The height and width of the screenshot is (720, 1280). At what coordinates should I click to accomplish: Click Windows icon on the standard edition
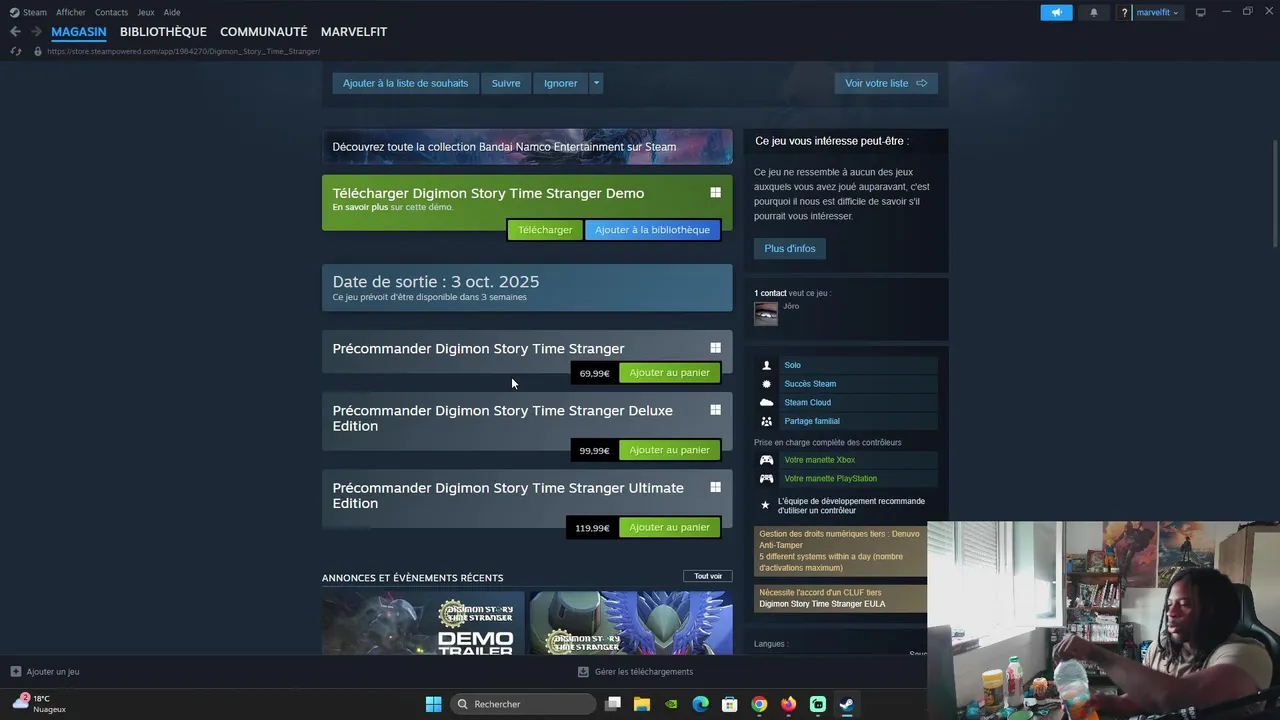pyautogui.click(x=715, y=348)
